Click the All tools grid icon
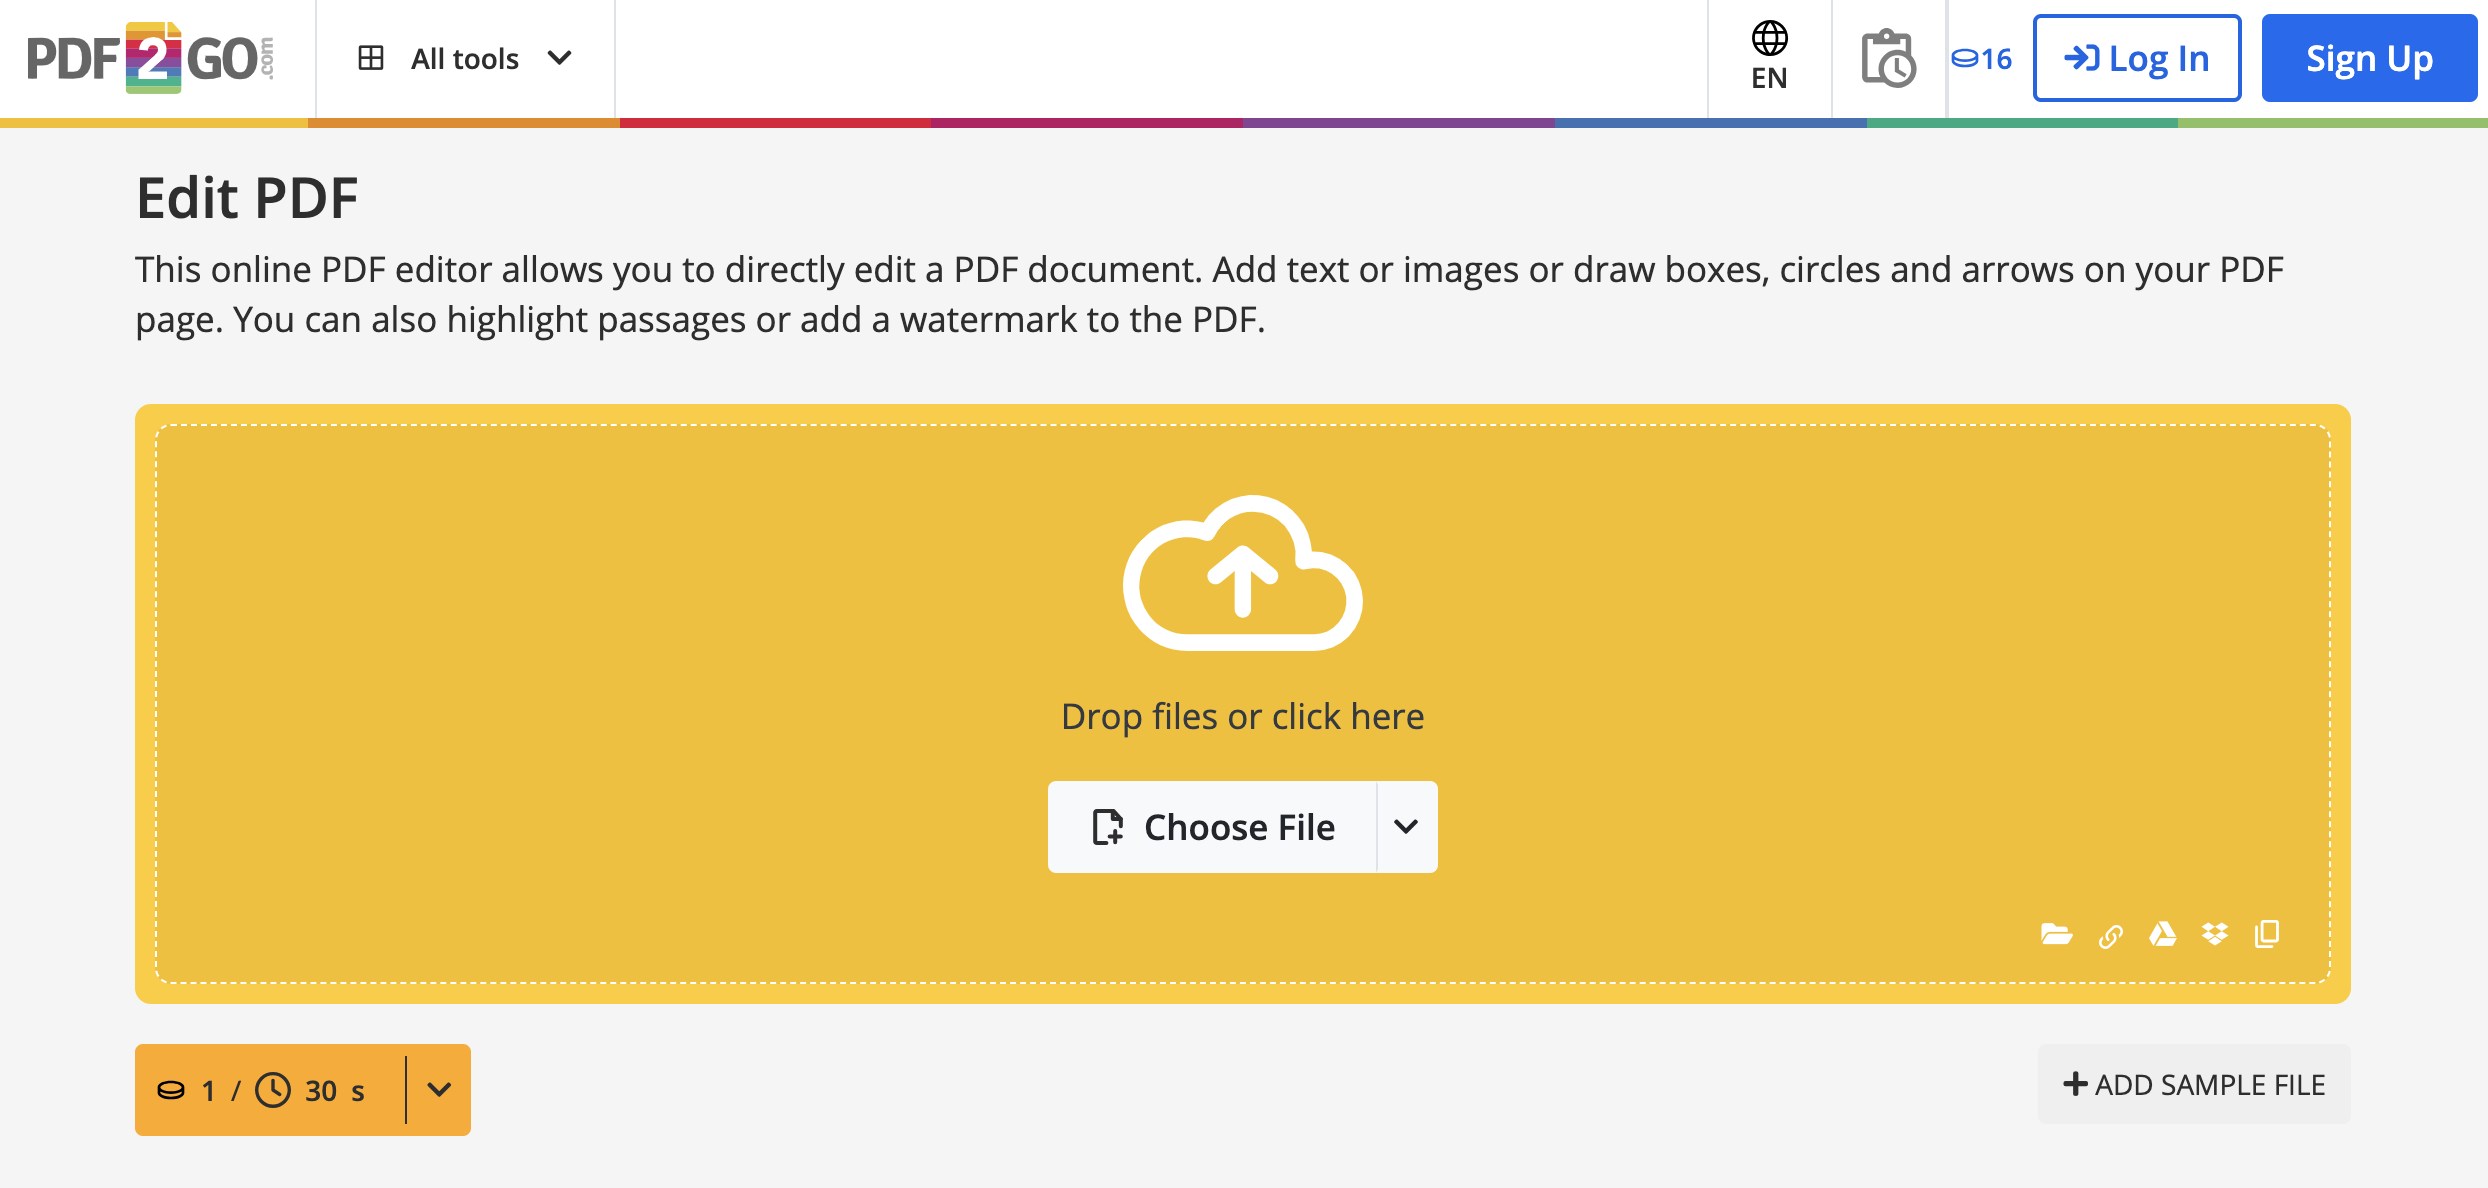 [x=371, y=58]
